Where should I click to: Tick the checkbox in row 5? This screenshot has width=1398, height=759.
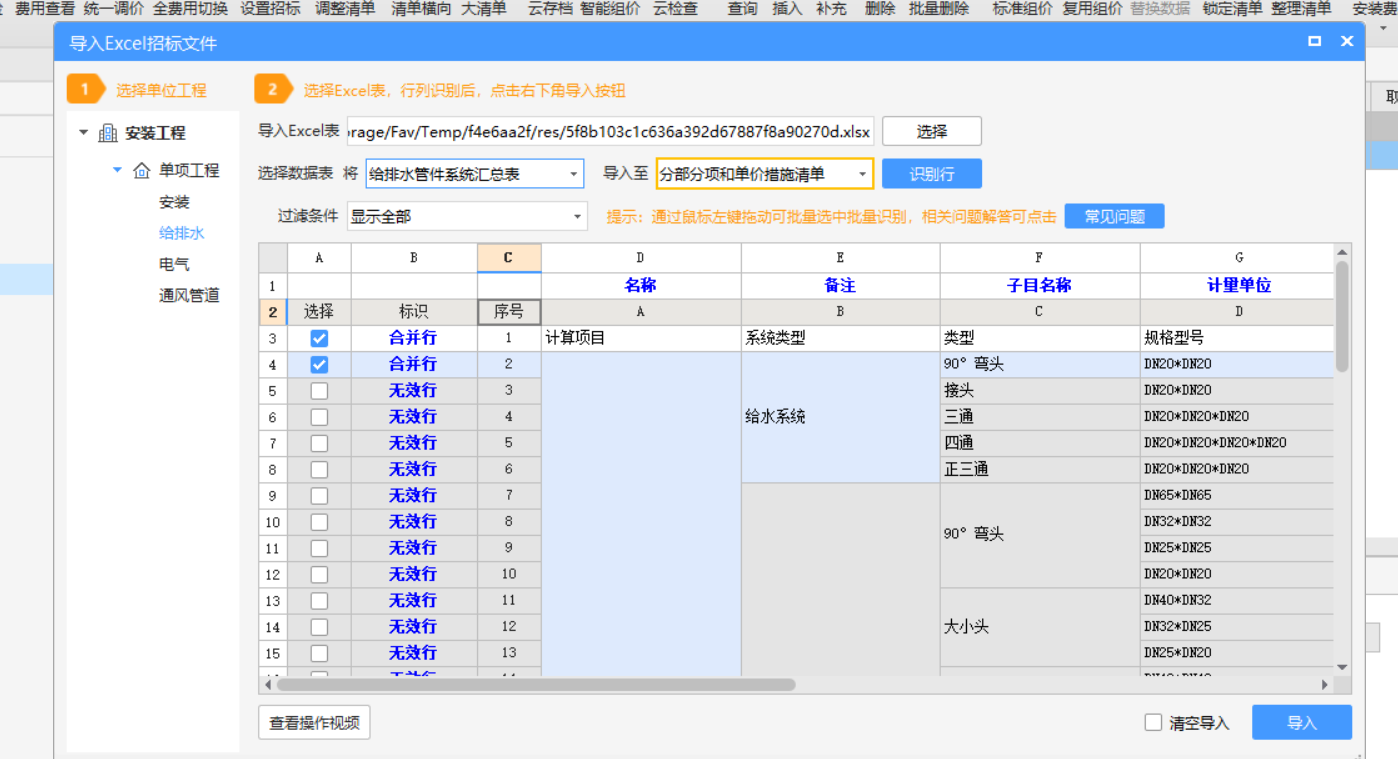tap(319, 391)
